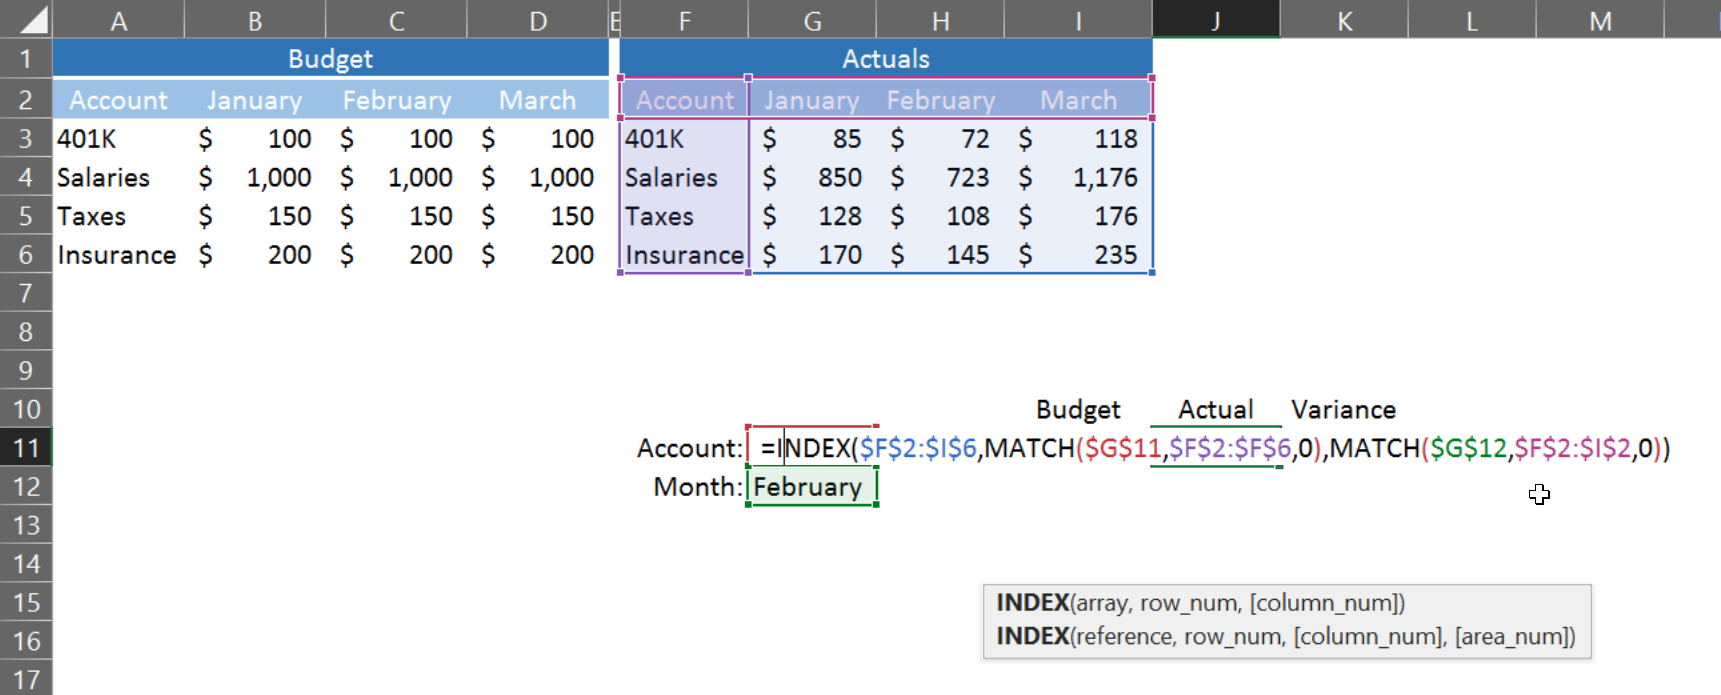Click row 11 header
This screenshot has height=695, width=1721.
(26, 448)
